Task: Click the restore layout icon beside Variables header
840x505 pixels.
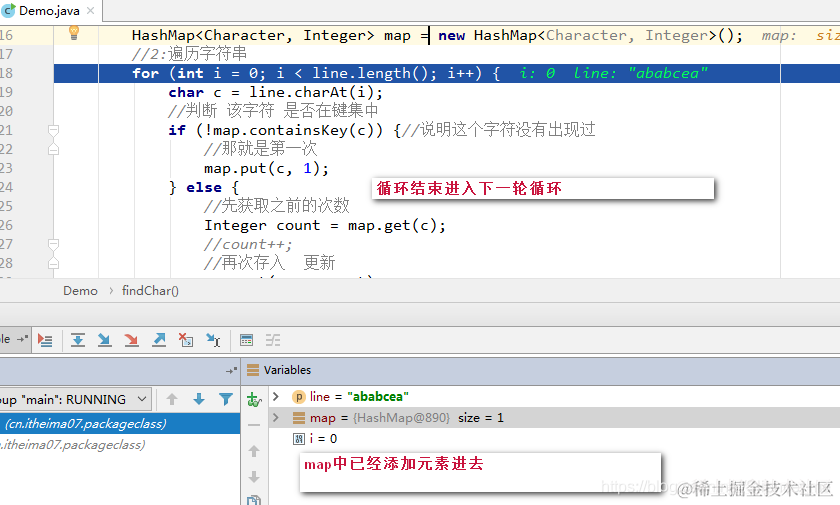Action: [x=231, y=370]
